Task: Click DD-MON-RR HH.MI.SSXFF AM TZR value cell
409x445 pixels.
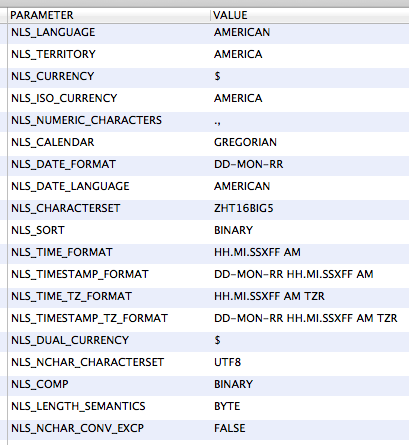Action: click(310, 318)
